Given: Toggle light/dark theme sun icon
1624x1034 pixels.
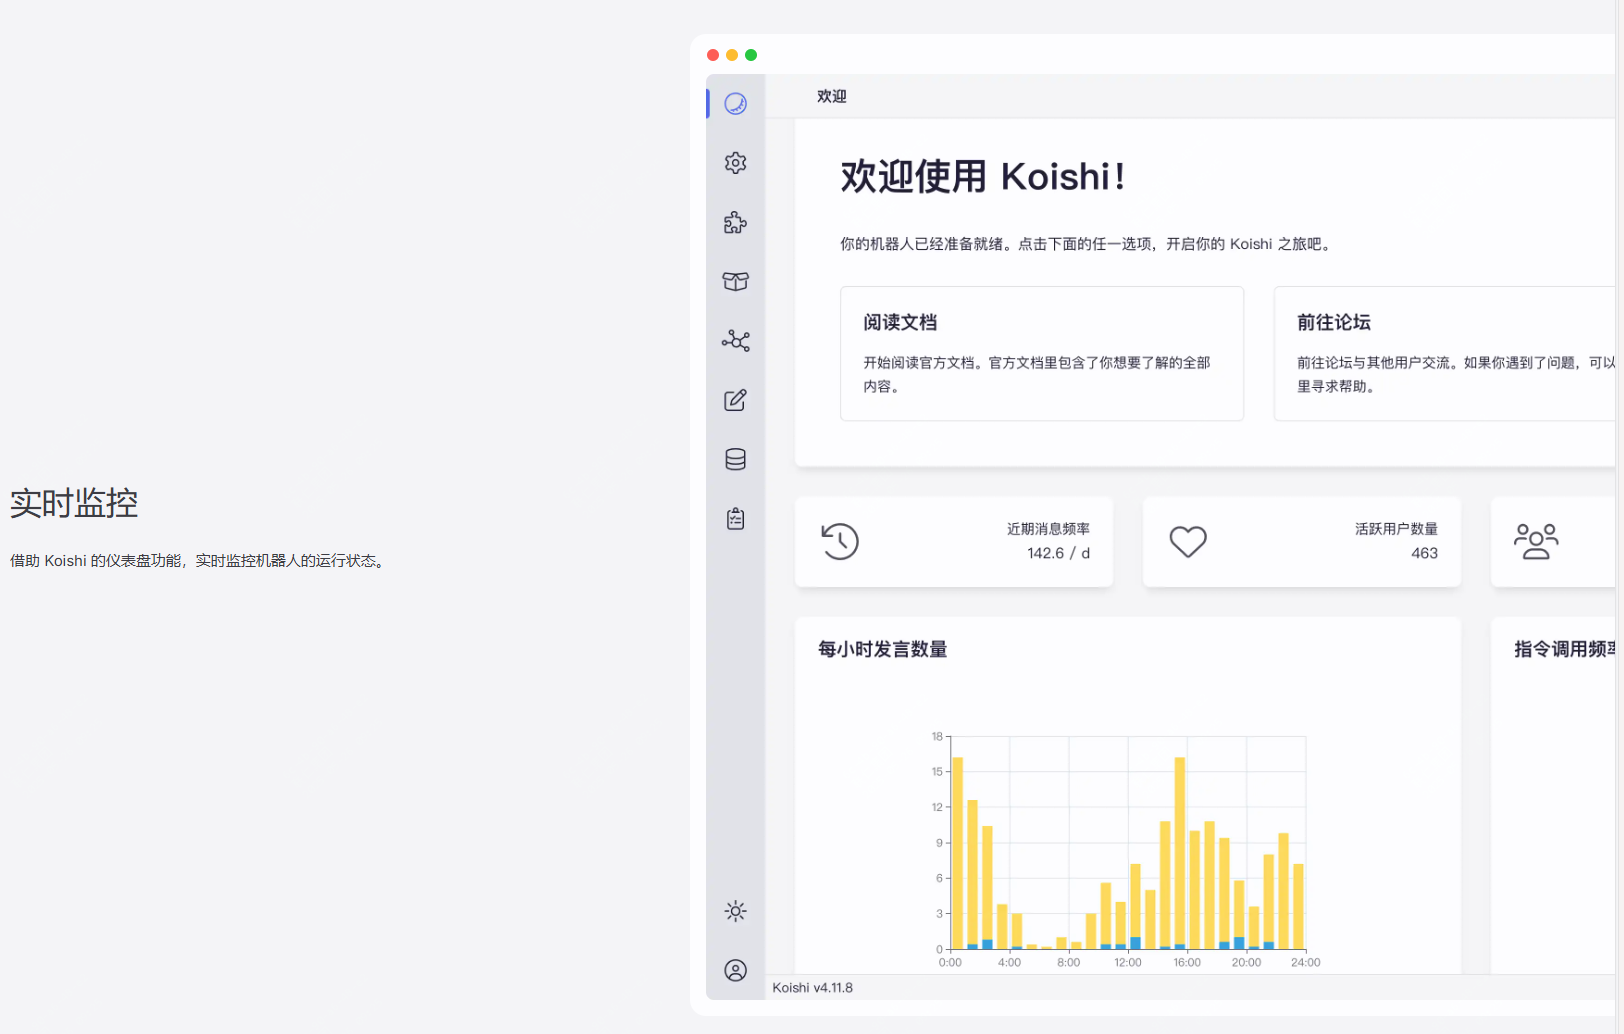Looking at the screenshot, I should [735, 911].
